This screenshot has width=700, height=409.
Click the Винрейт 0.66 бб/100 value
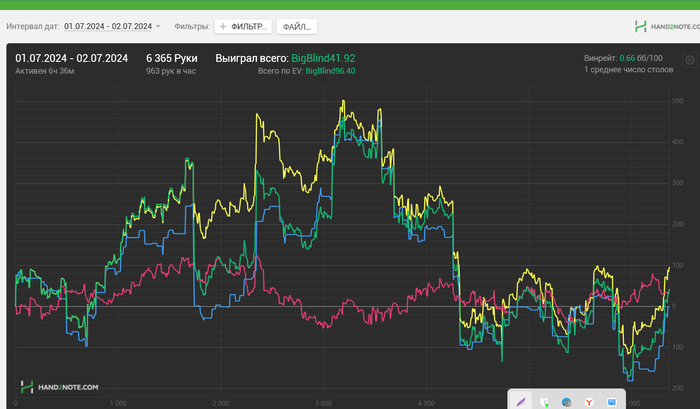(x=623, y=58)
